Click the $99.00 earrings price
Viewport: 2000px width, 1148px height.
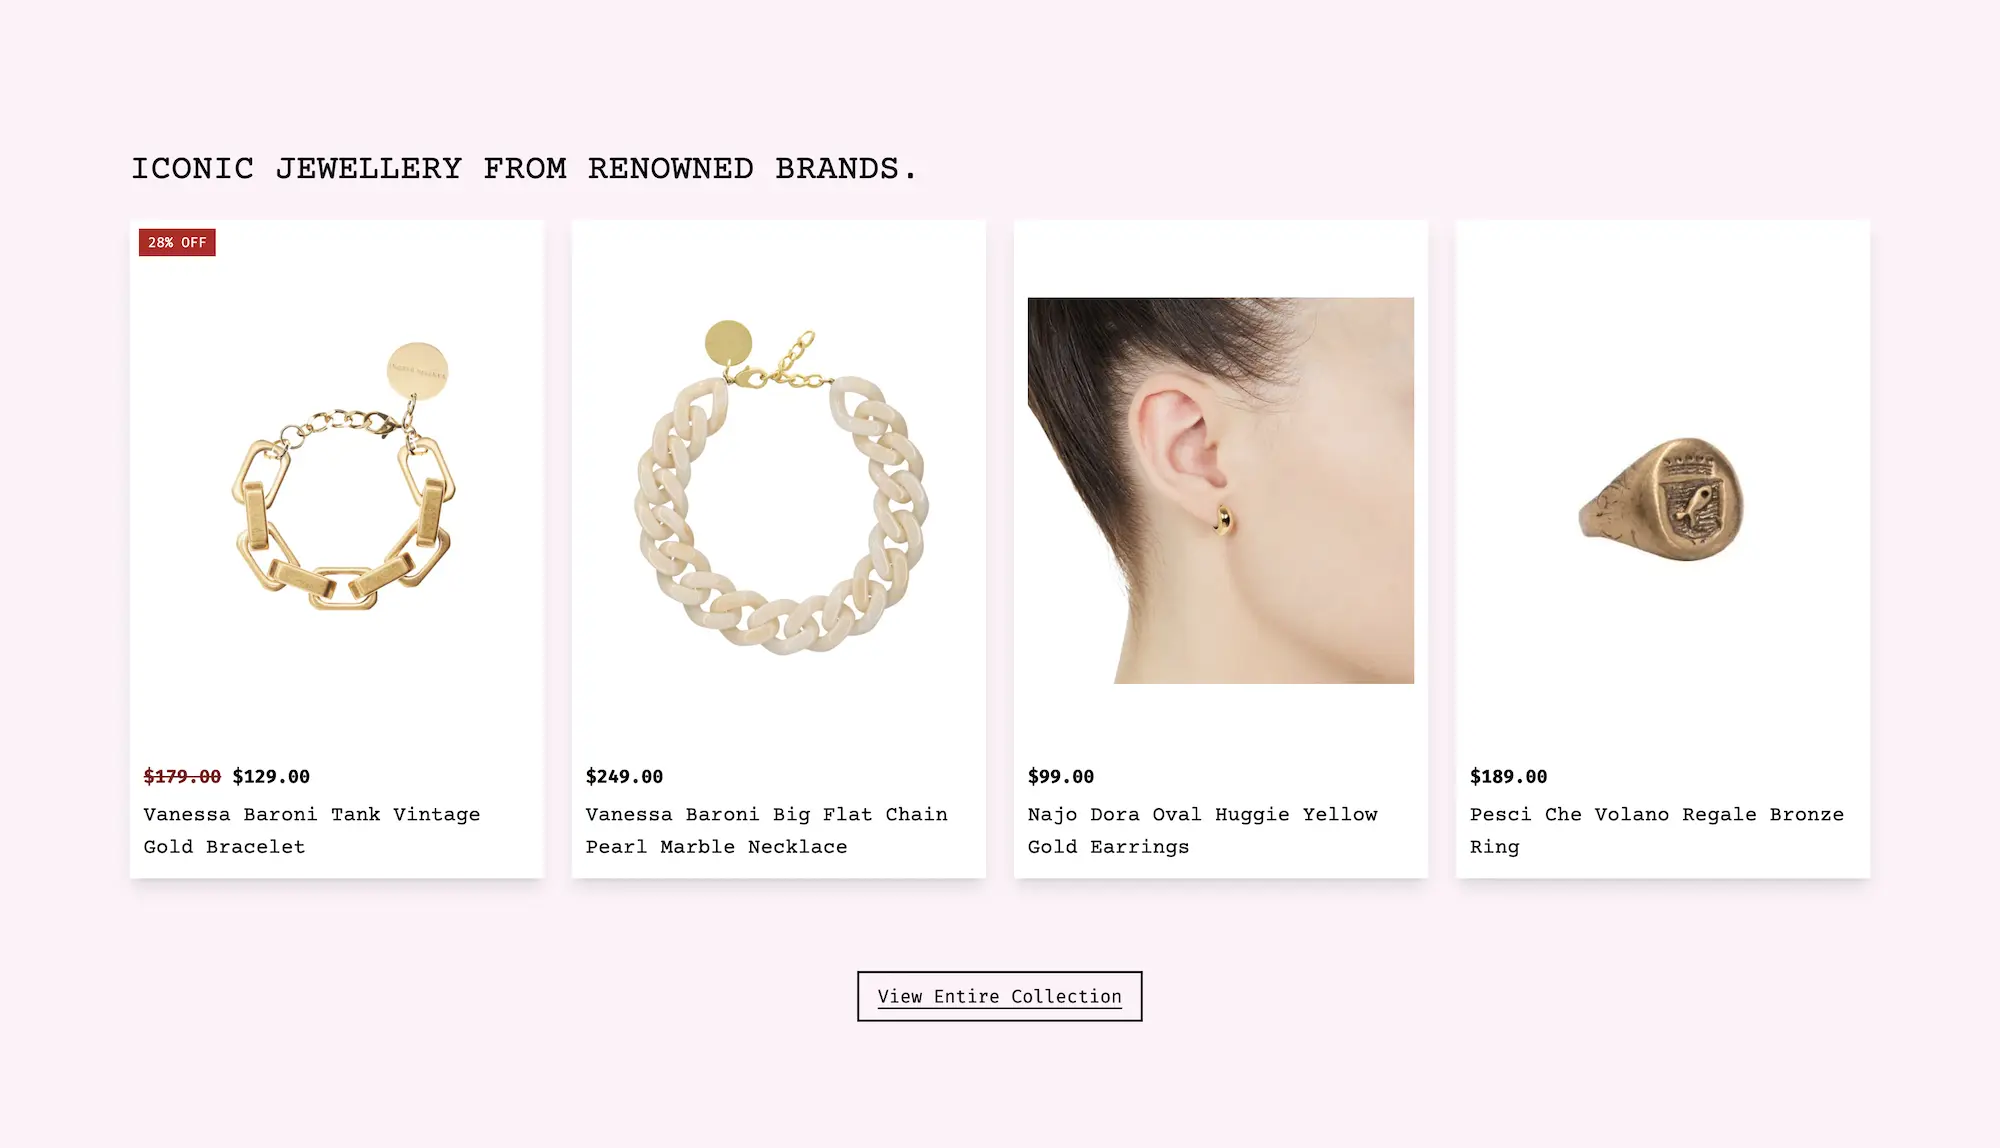pos(1061,776)
